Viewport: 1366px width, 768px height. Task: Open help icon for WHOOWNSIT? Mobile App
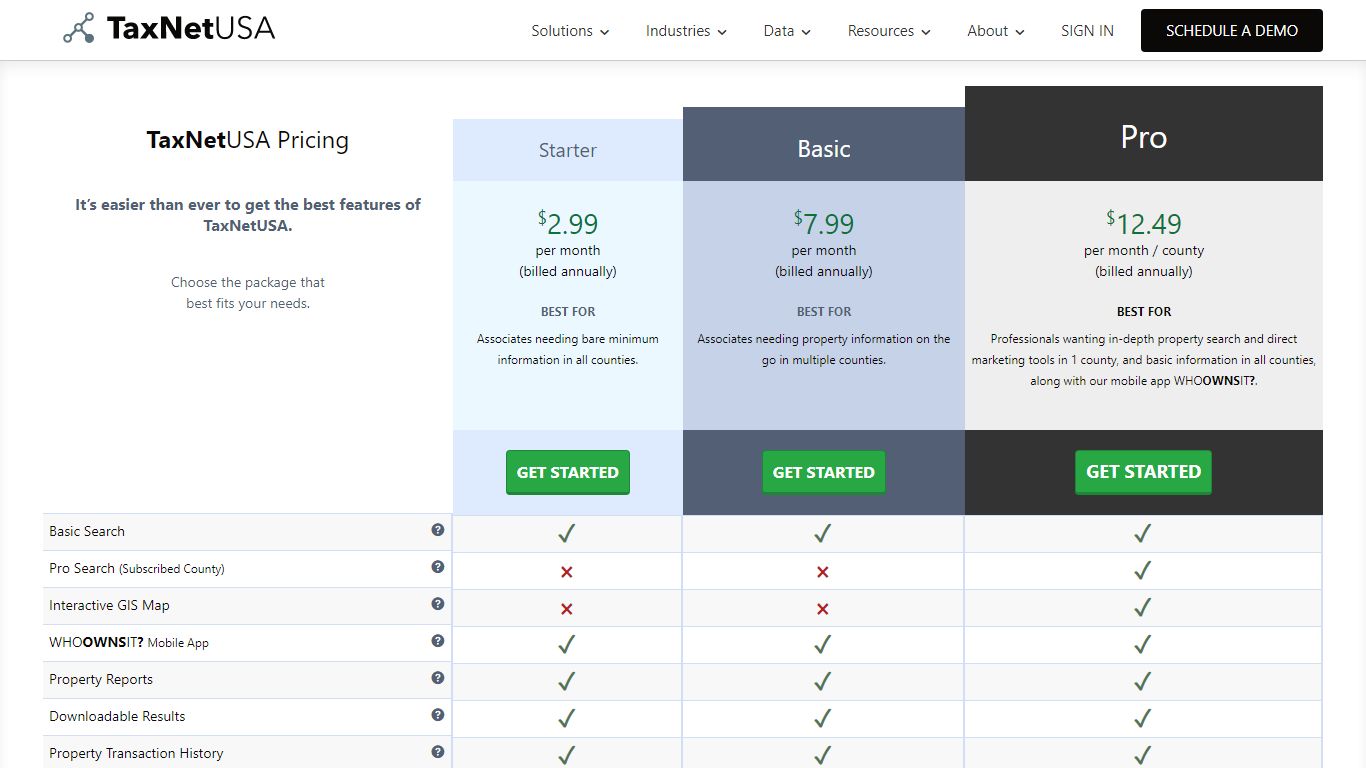438,641
